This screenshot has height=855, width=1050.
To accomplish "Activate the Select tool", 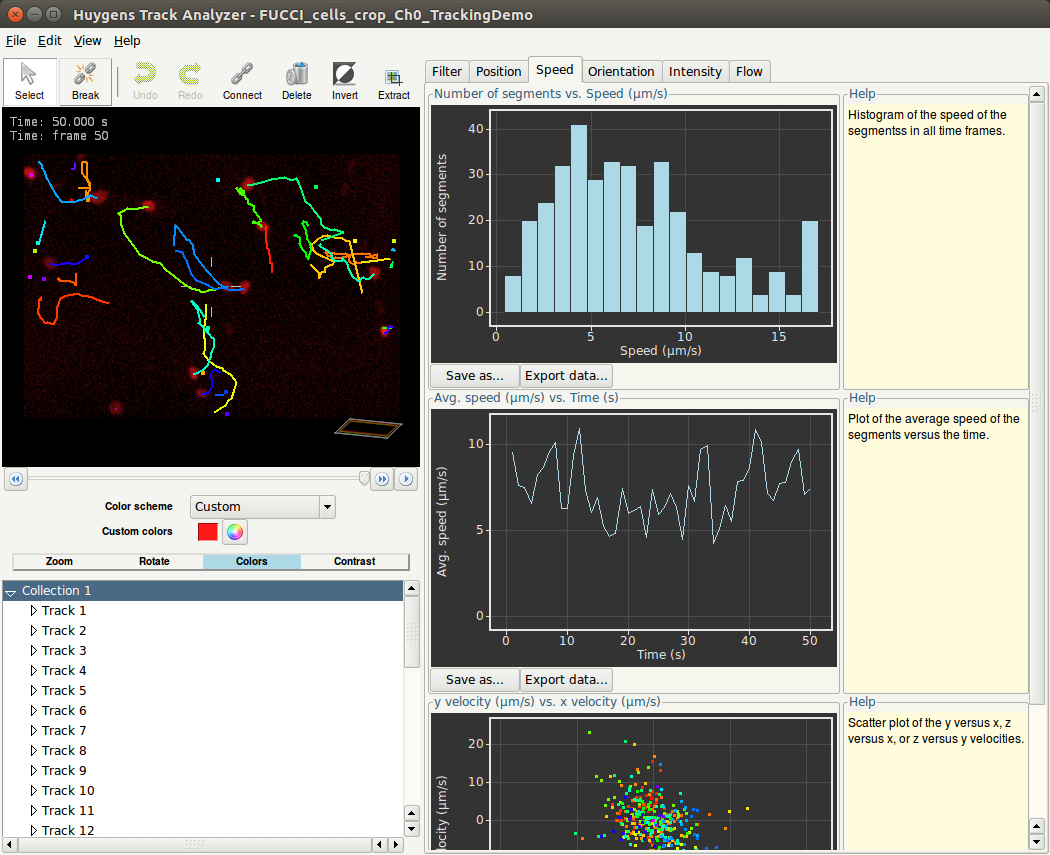I will tap(30, 81).
